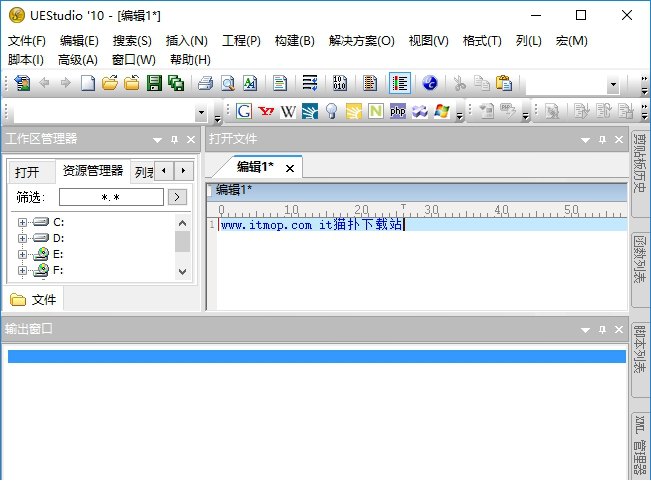Click the Save All files icon
The image size is (651, 499).
coord(176,83)
